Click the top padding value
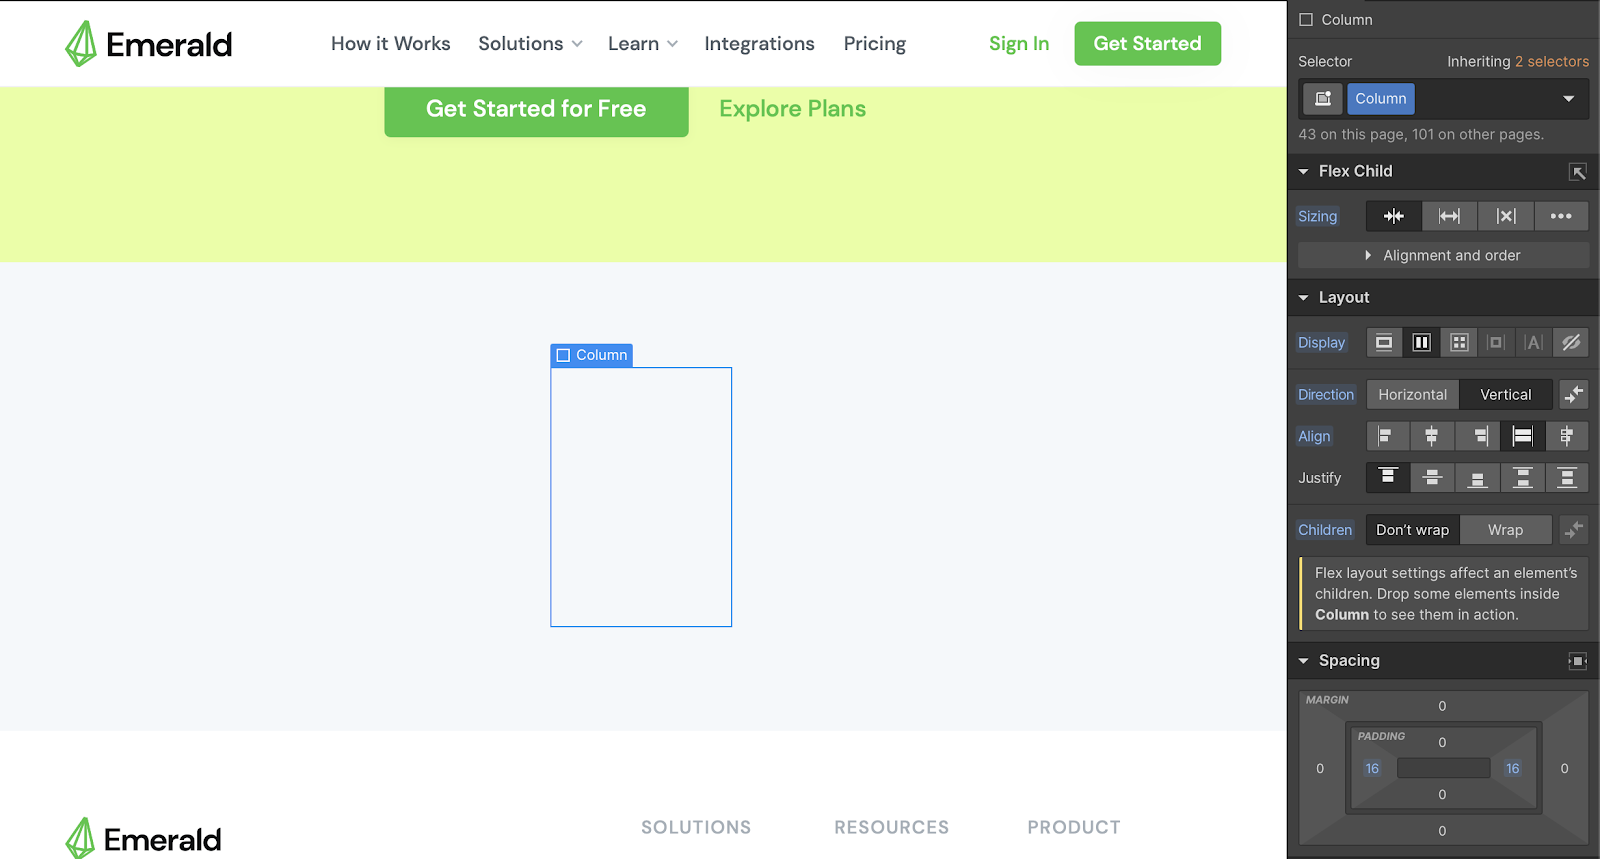1600x859 pixels. [1442, 743]
